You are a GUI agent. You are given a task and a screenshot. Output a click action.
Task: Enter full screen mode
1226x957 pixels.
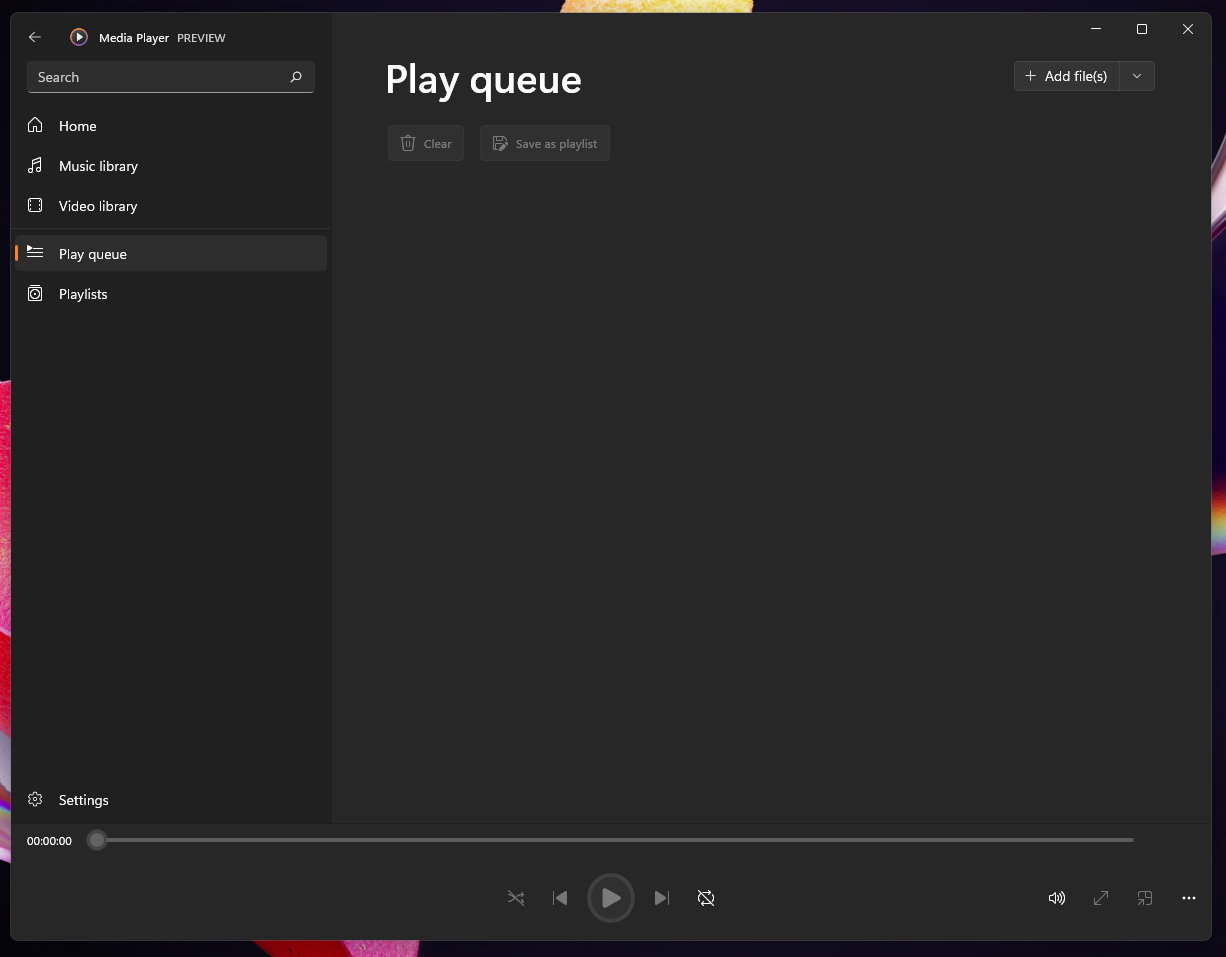1101,898
